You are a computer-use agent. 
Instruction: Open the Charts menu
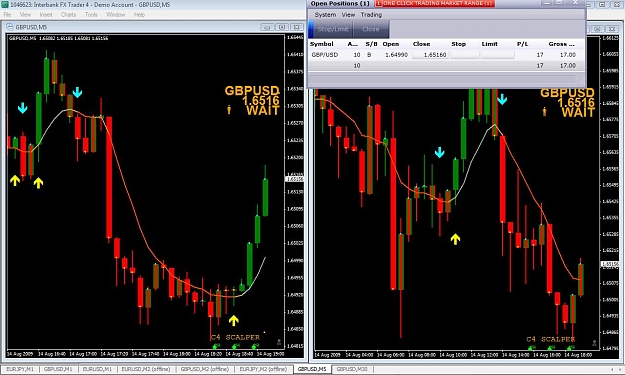[x=68, y=15]
